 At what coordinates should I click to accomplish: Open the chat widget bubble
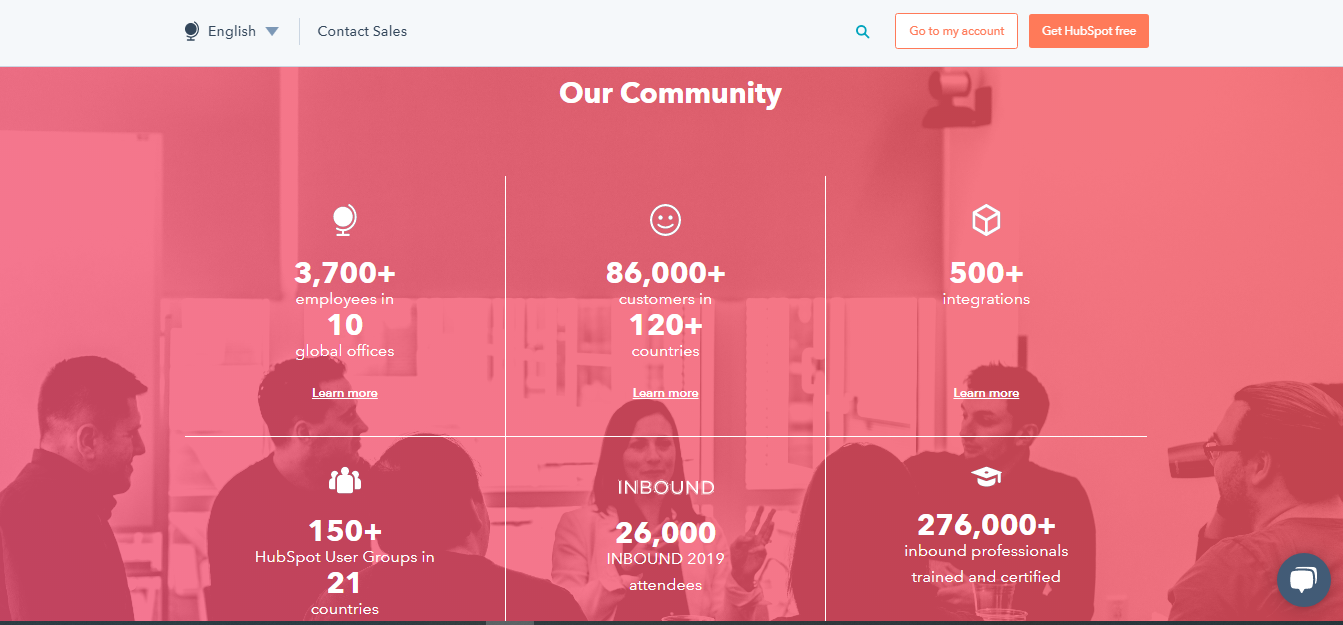click(x=1304, y=580)
